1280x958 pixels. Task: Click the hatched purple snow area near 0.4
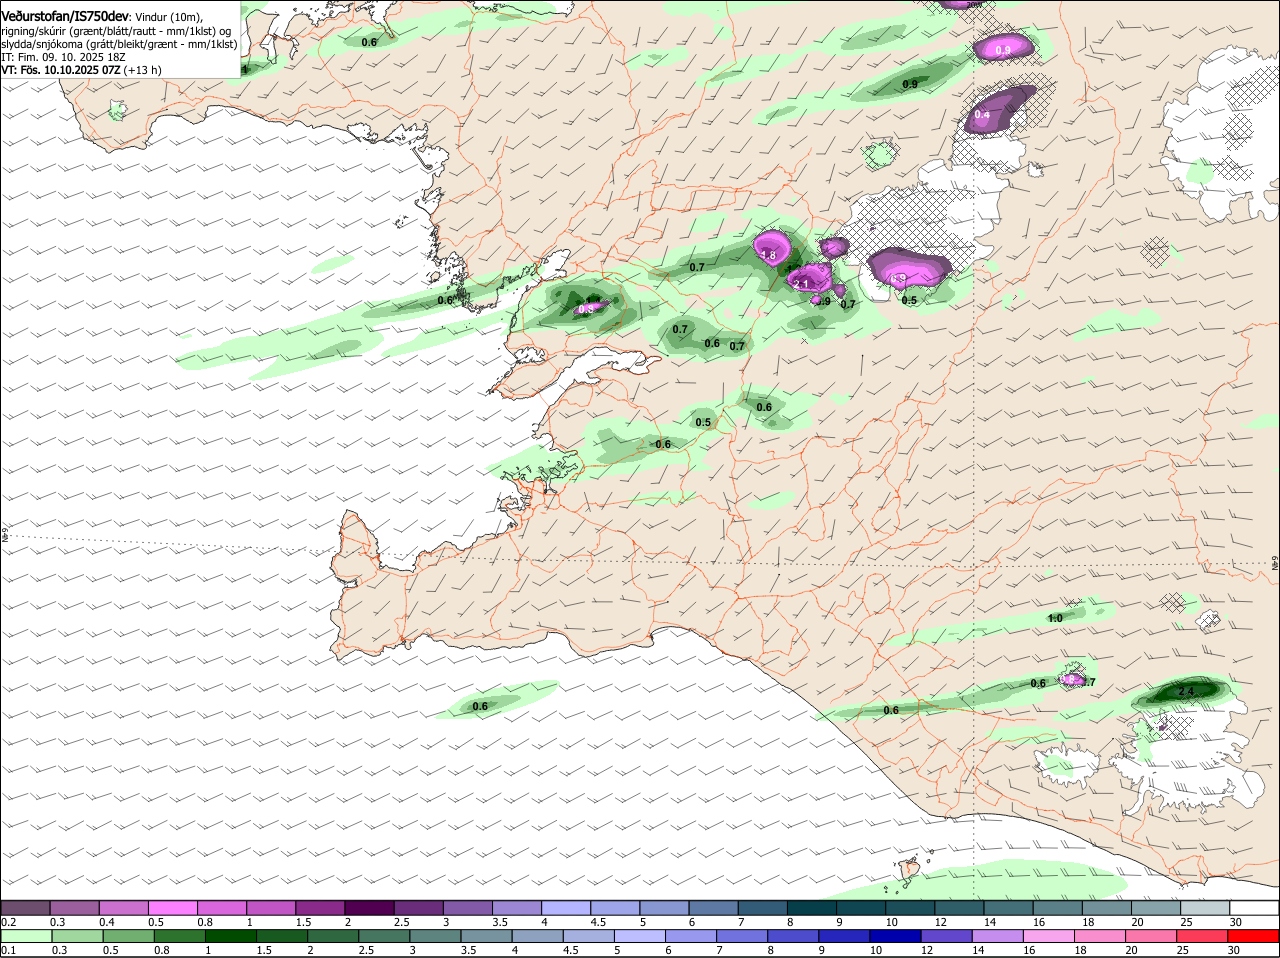[x=1000, y=109]
